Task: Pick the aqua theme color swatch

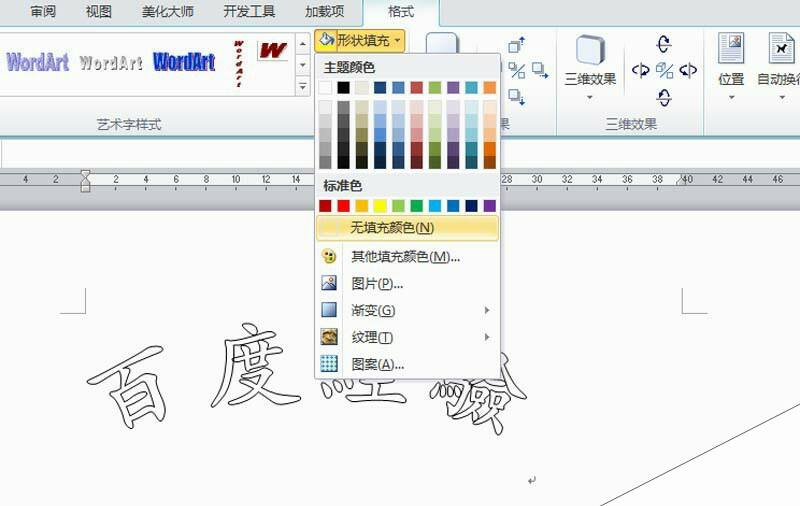Action: point(471,88)
